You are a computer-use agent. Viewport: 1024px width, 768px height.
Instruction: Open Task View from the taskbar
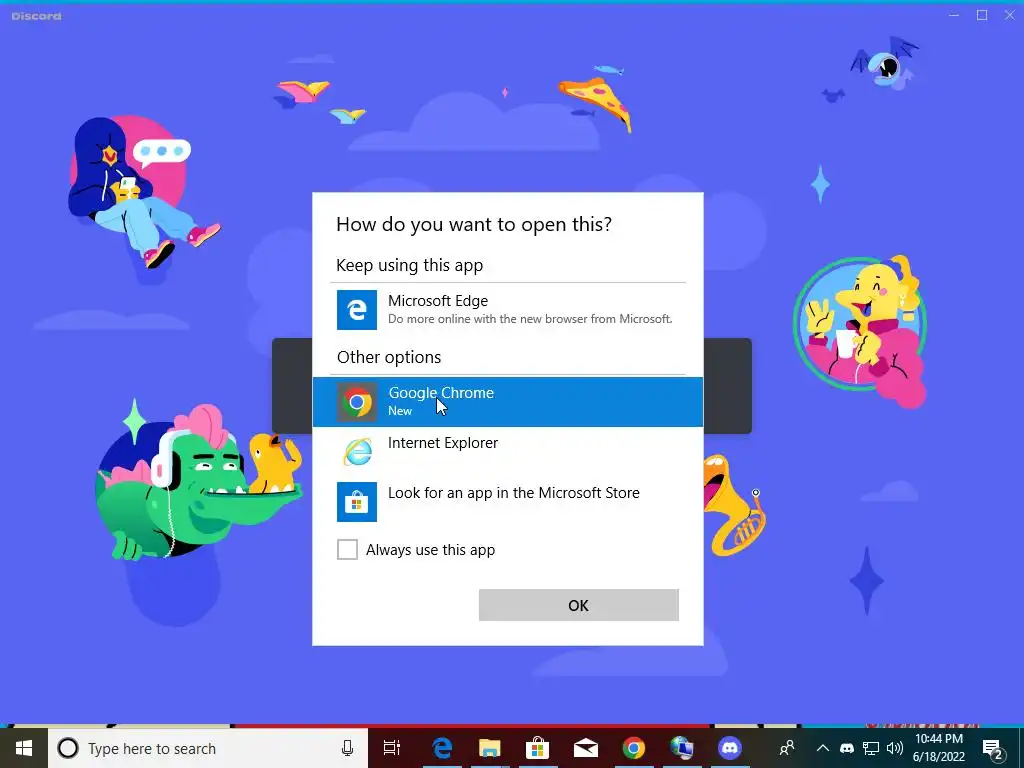point(391,748)
